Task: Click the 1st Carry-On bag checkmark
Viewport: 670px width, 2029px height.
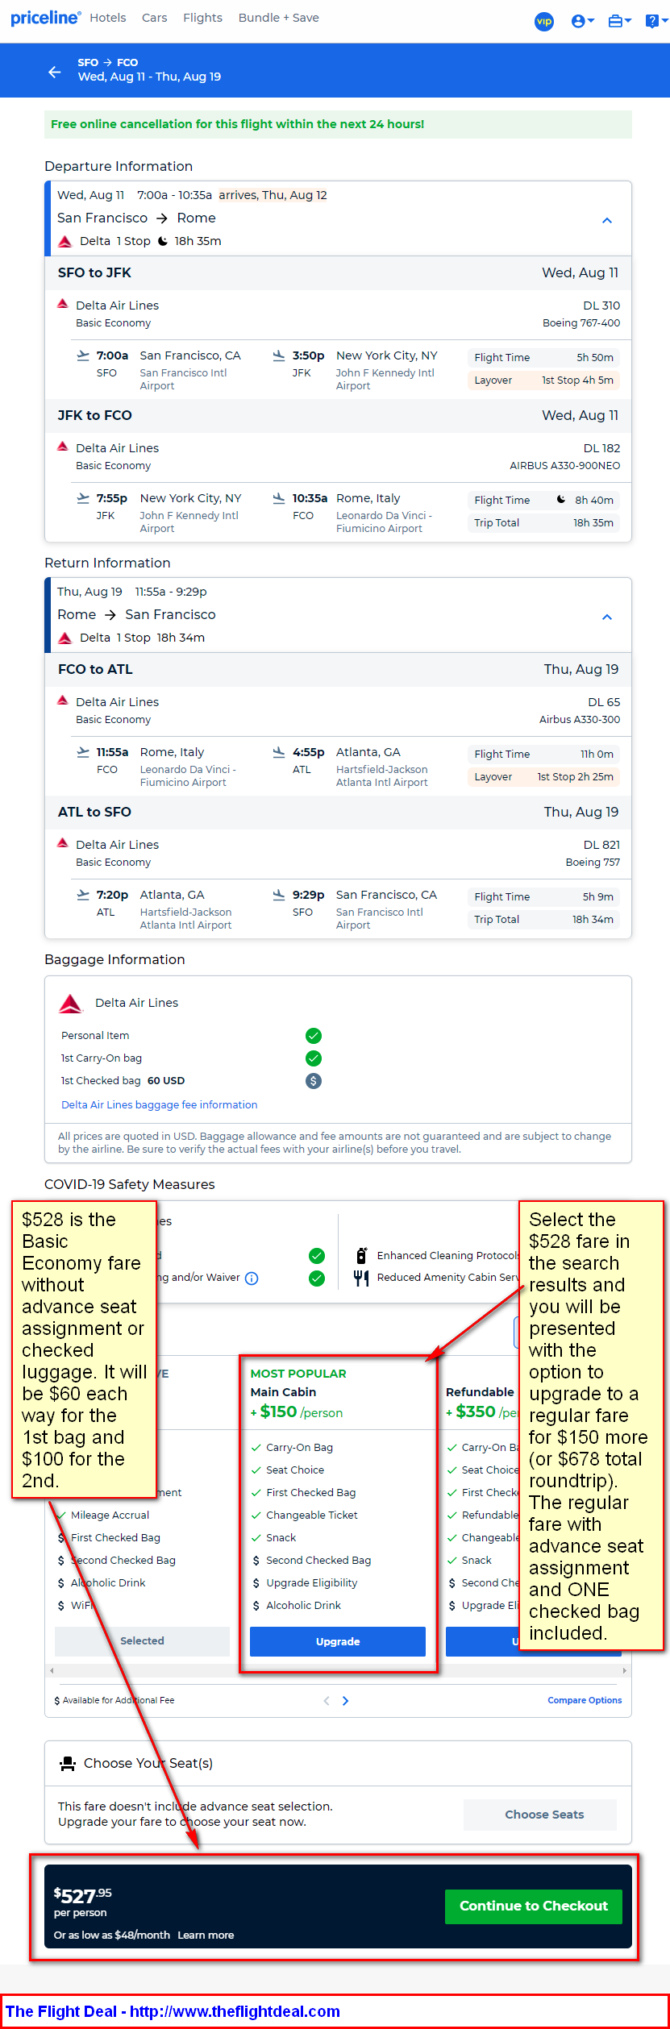Action: pos(313,1058)
